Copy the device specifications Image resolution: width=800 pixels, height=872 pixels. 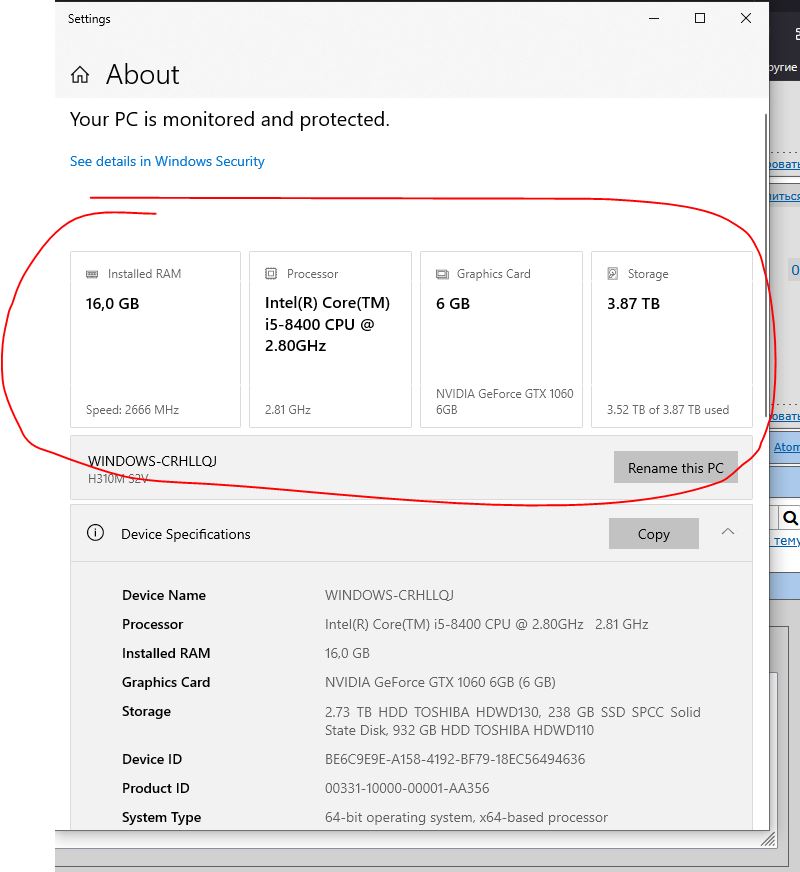[653, 534]
